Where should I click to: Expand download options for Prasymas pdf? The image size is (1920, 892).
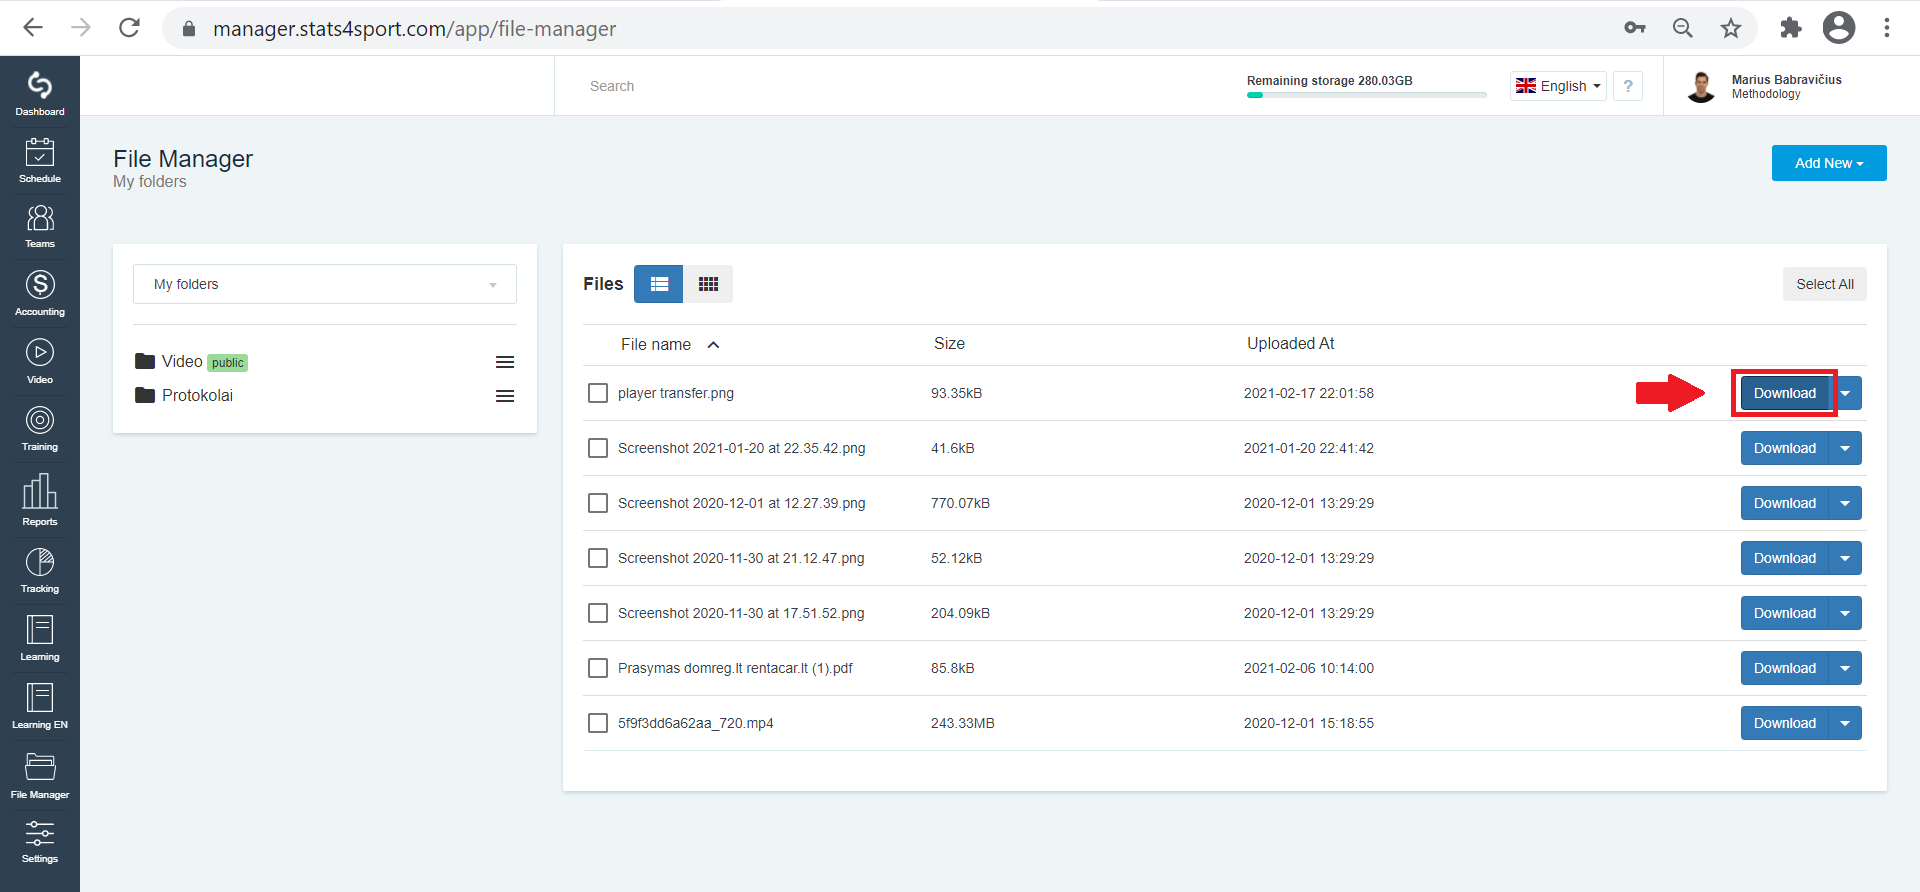pyautogui.click(x=1846, y=668)
